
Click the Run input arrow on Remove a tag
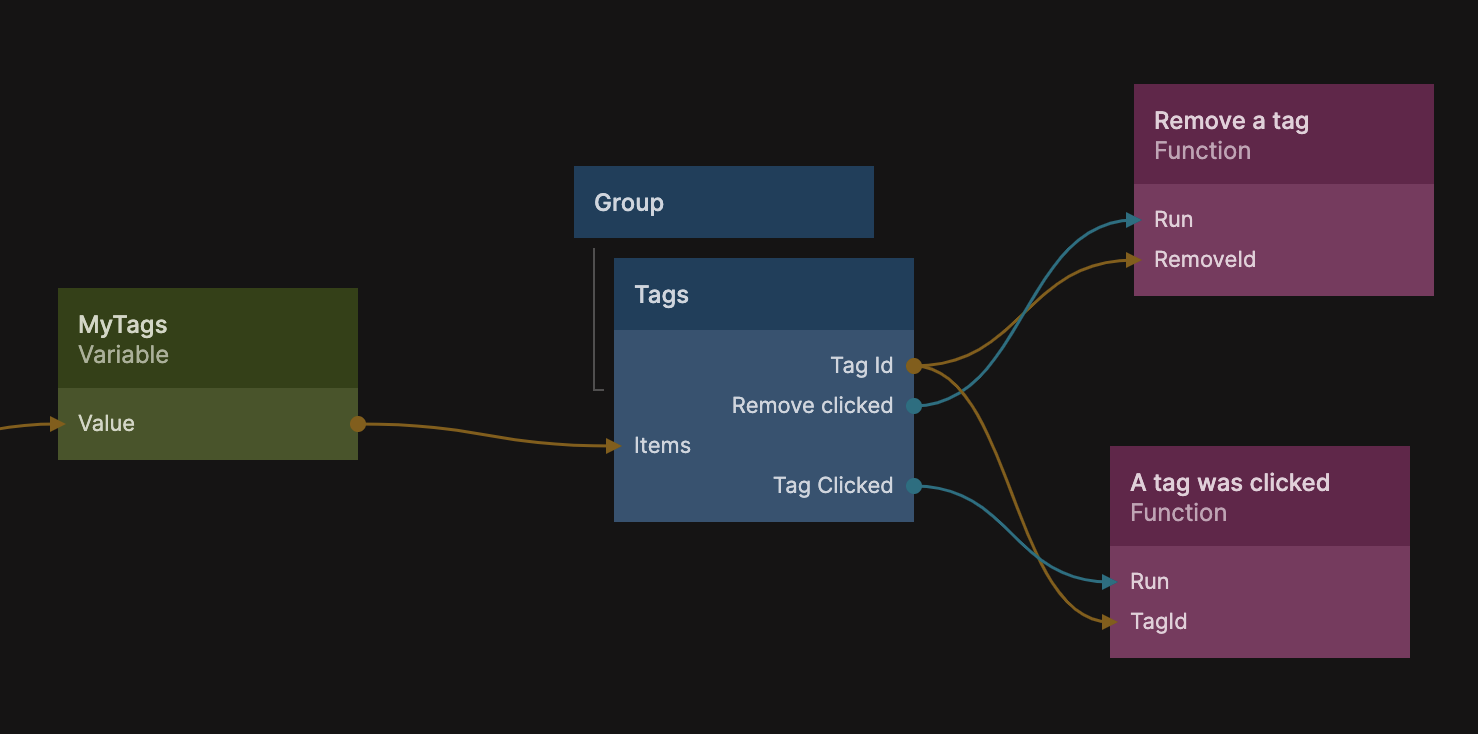pyautogui.click(x=1134, y=220)
